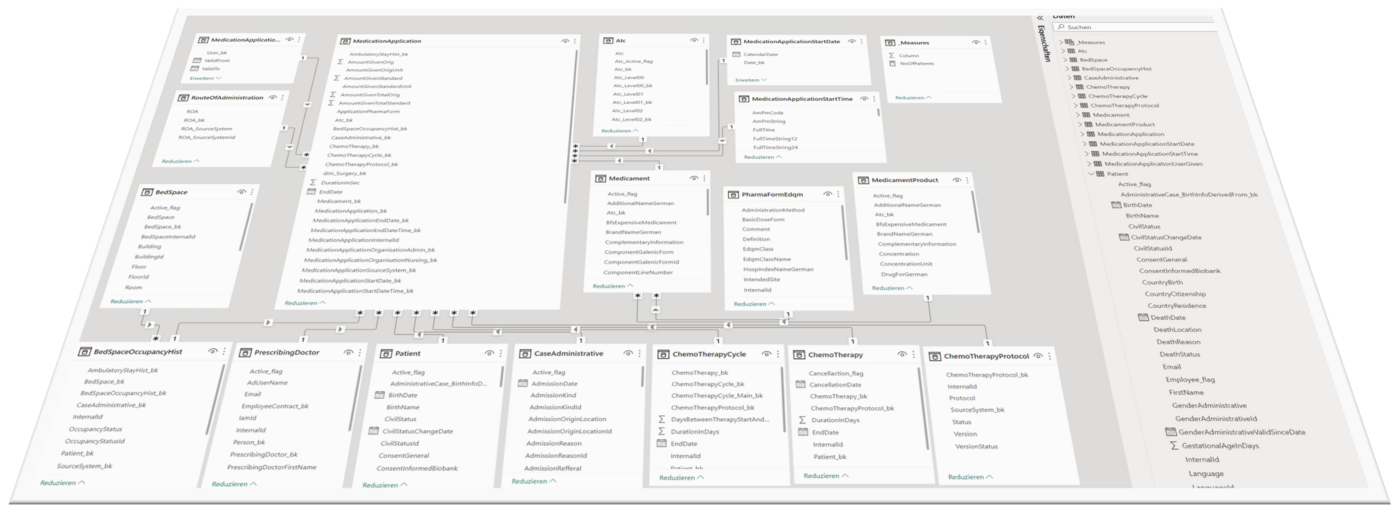
Task: Toggle visibility eye on BedSpaceOccupancyHist table
Action: 213,352
